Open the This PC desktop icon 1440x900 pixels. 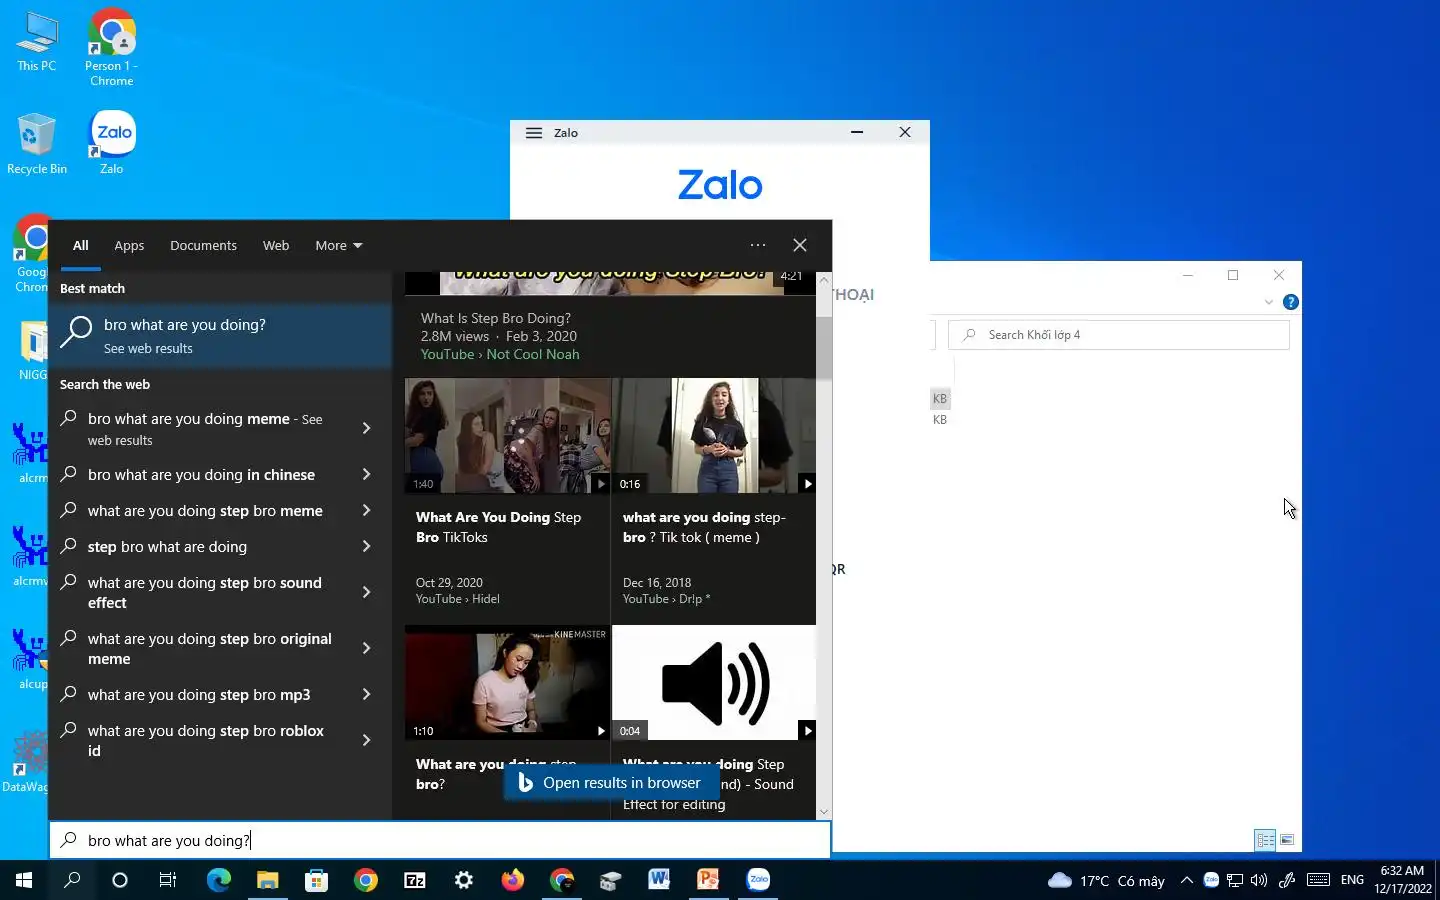[x=37, y=42]
